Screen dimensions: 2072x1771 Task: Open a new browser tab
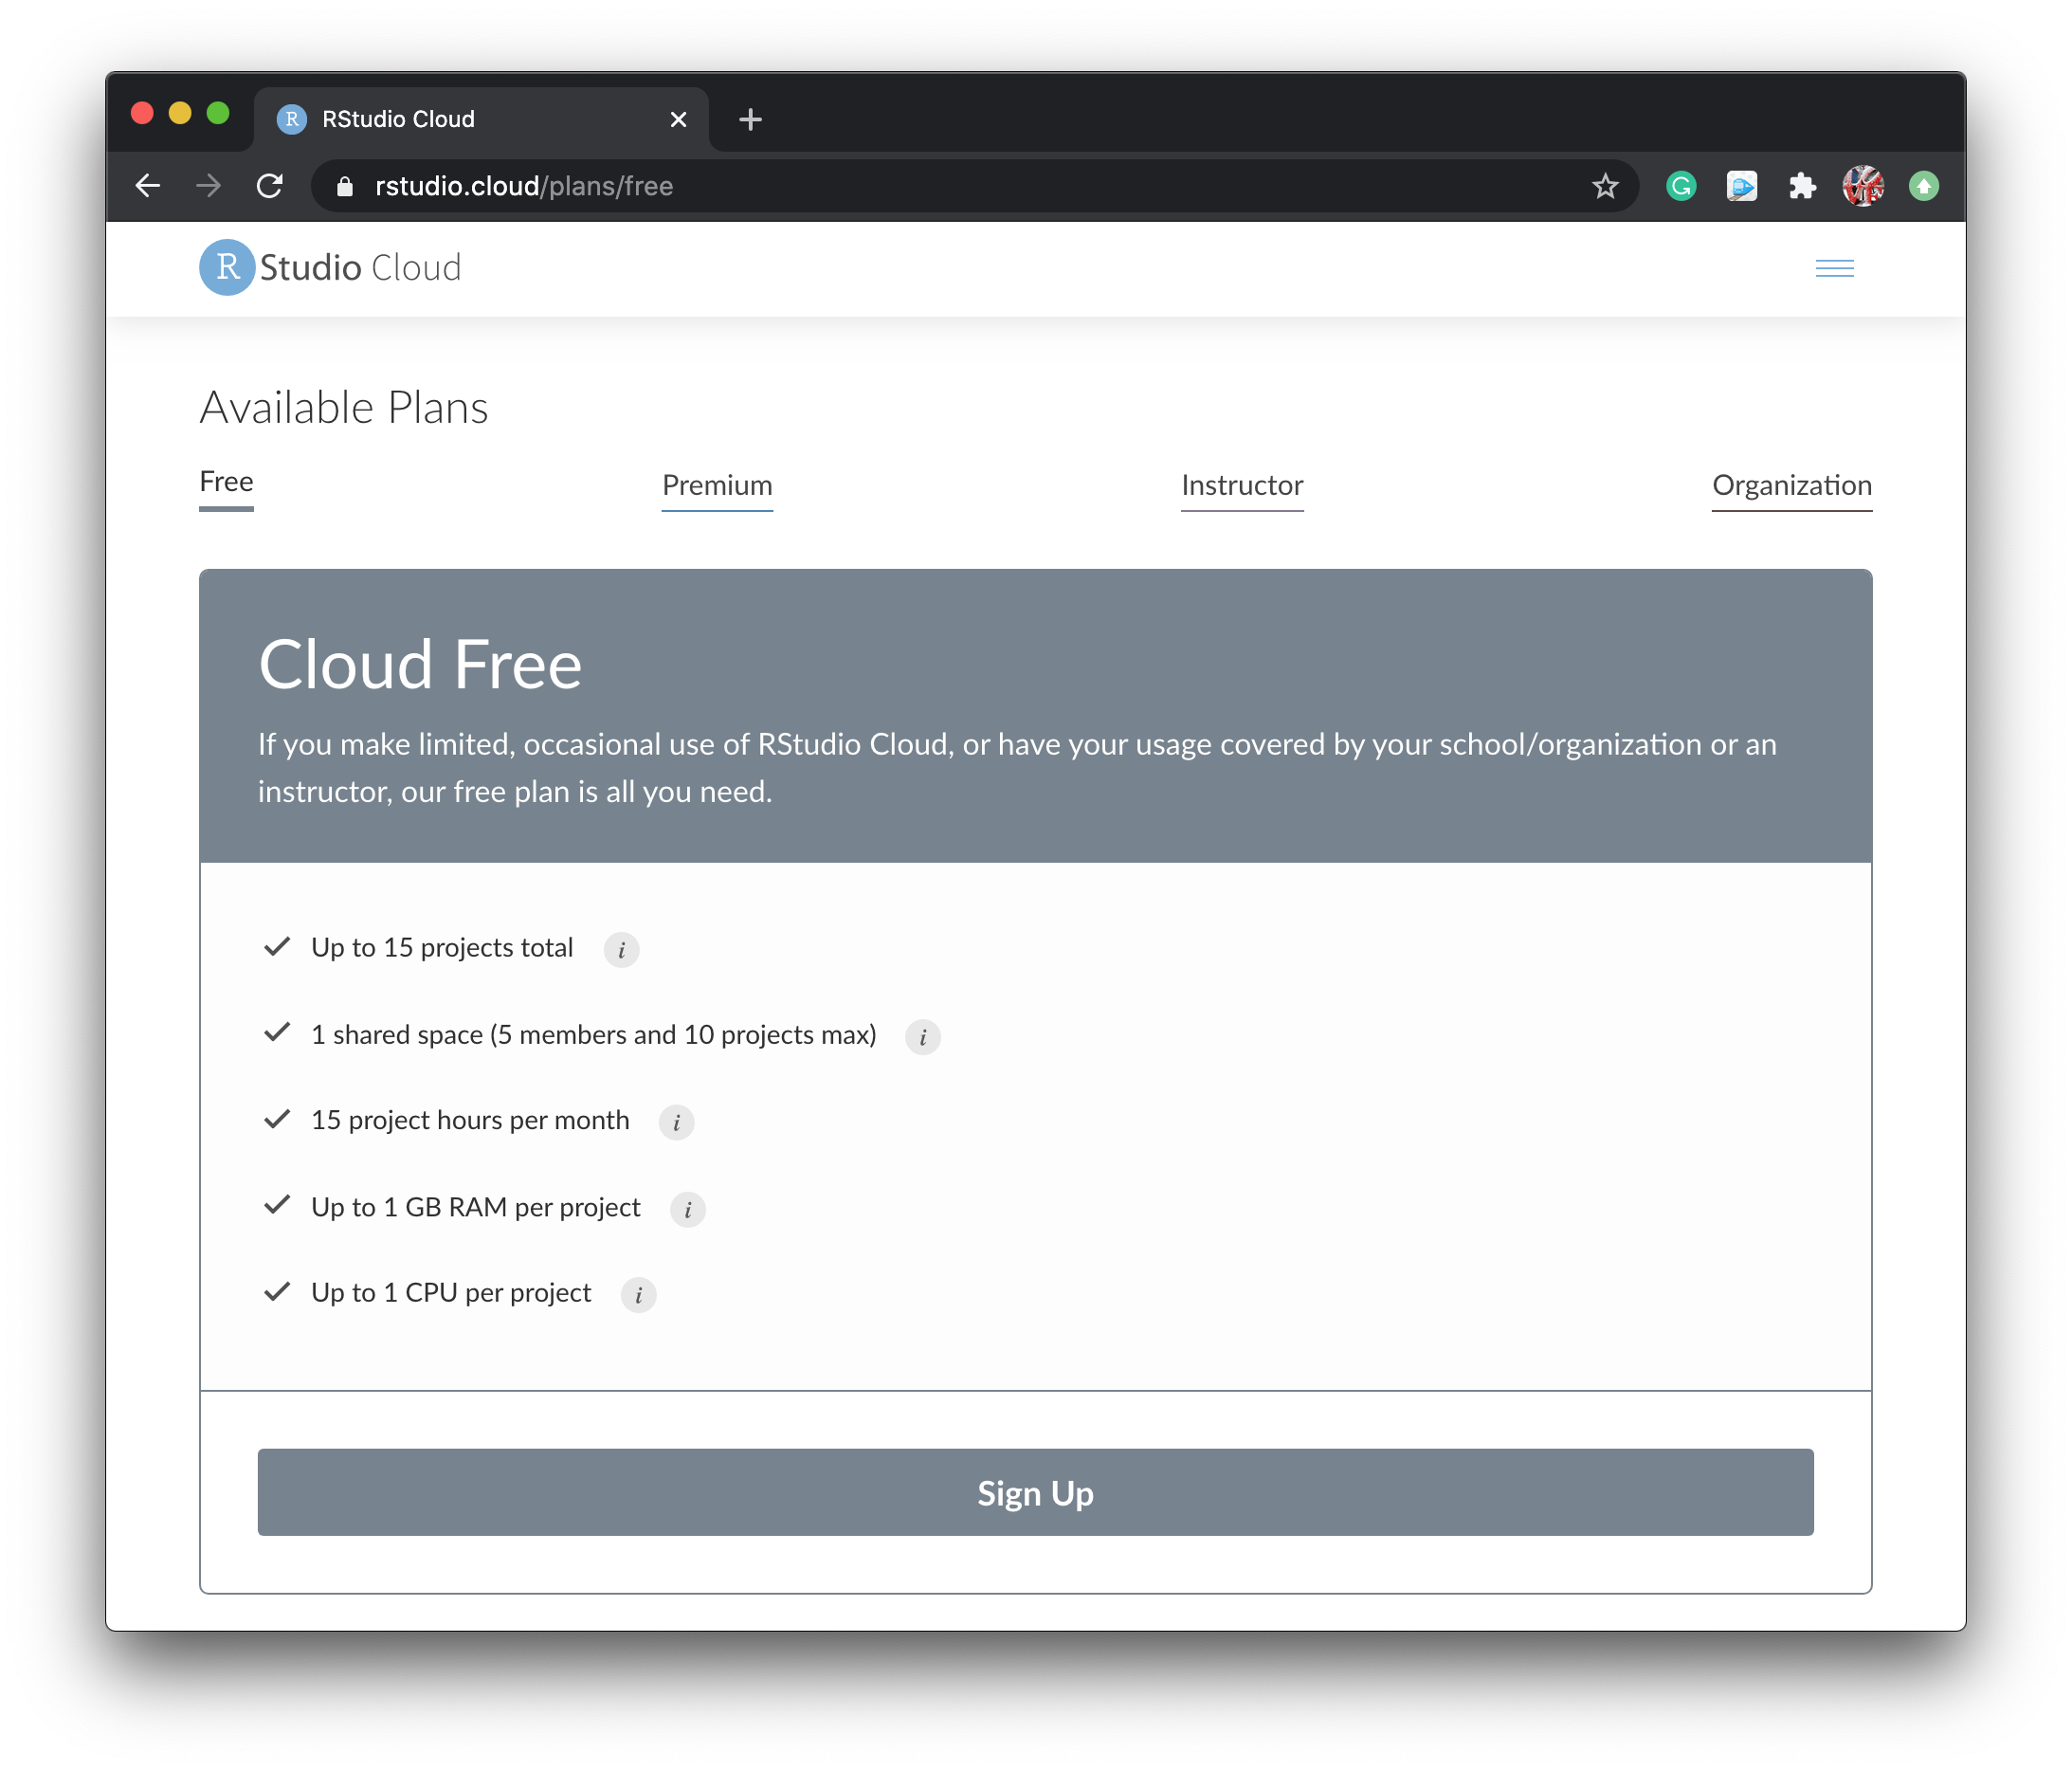[x=750, y=119]
